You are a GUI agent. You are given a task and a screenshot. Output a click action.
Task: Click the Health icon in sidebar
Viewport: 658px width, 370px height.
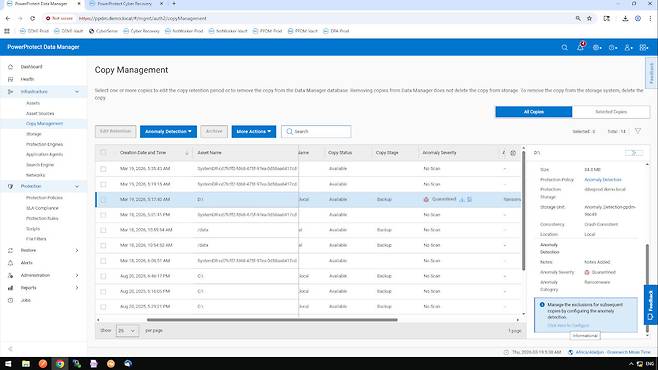[10, 79]
